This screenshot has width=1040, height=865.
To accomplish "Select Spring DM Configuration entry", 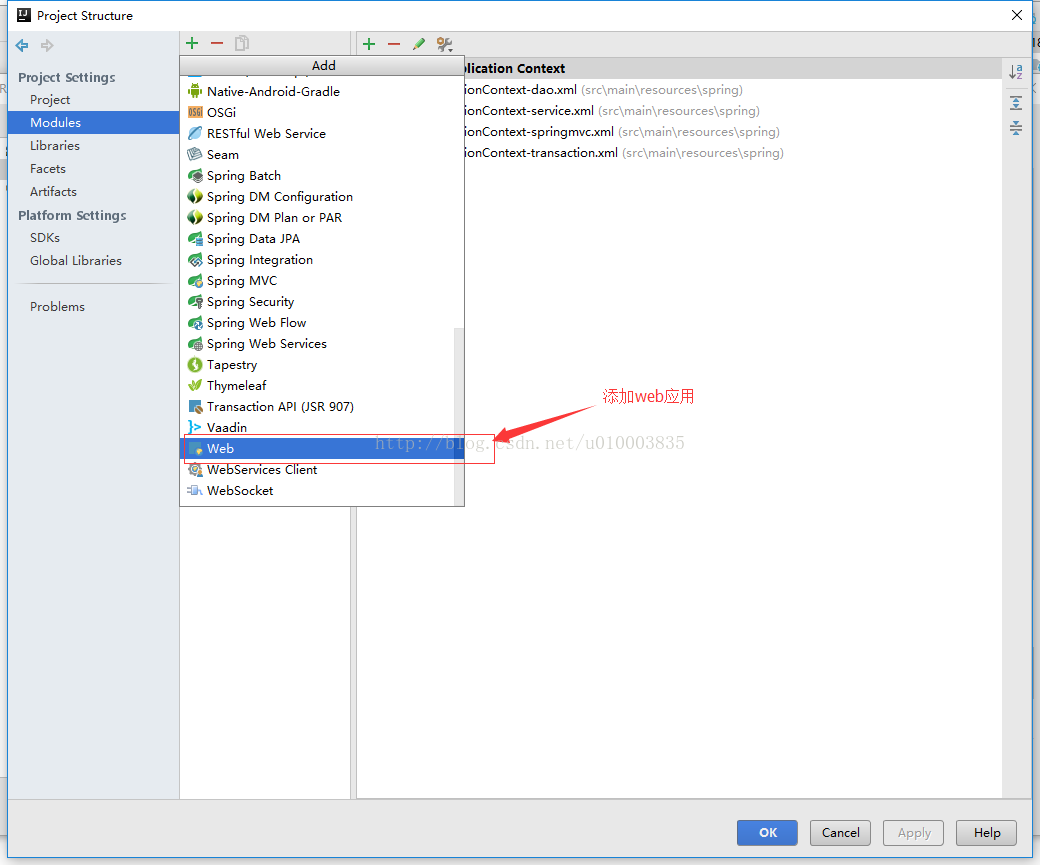I will pos(322,196).
